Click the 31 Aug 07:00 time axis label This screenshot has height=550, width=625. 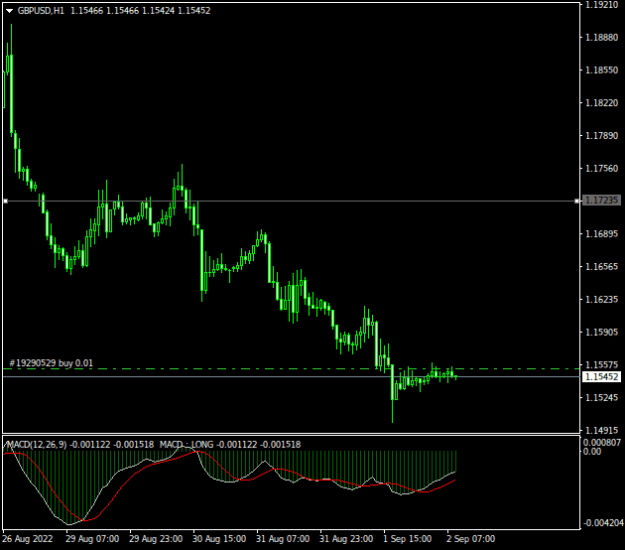coord(283,539)
